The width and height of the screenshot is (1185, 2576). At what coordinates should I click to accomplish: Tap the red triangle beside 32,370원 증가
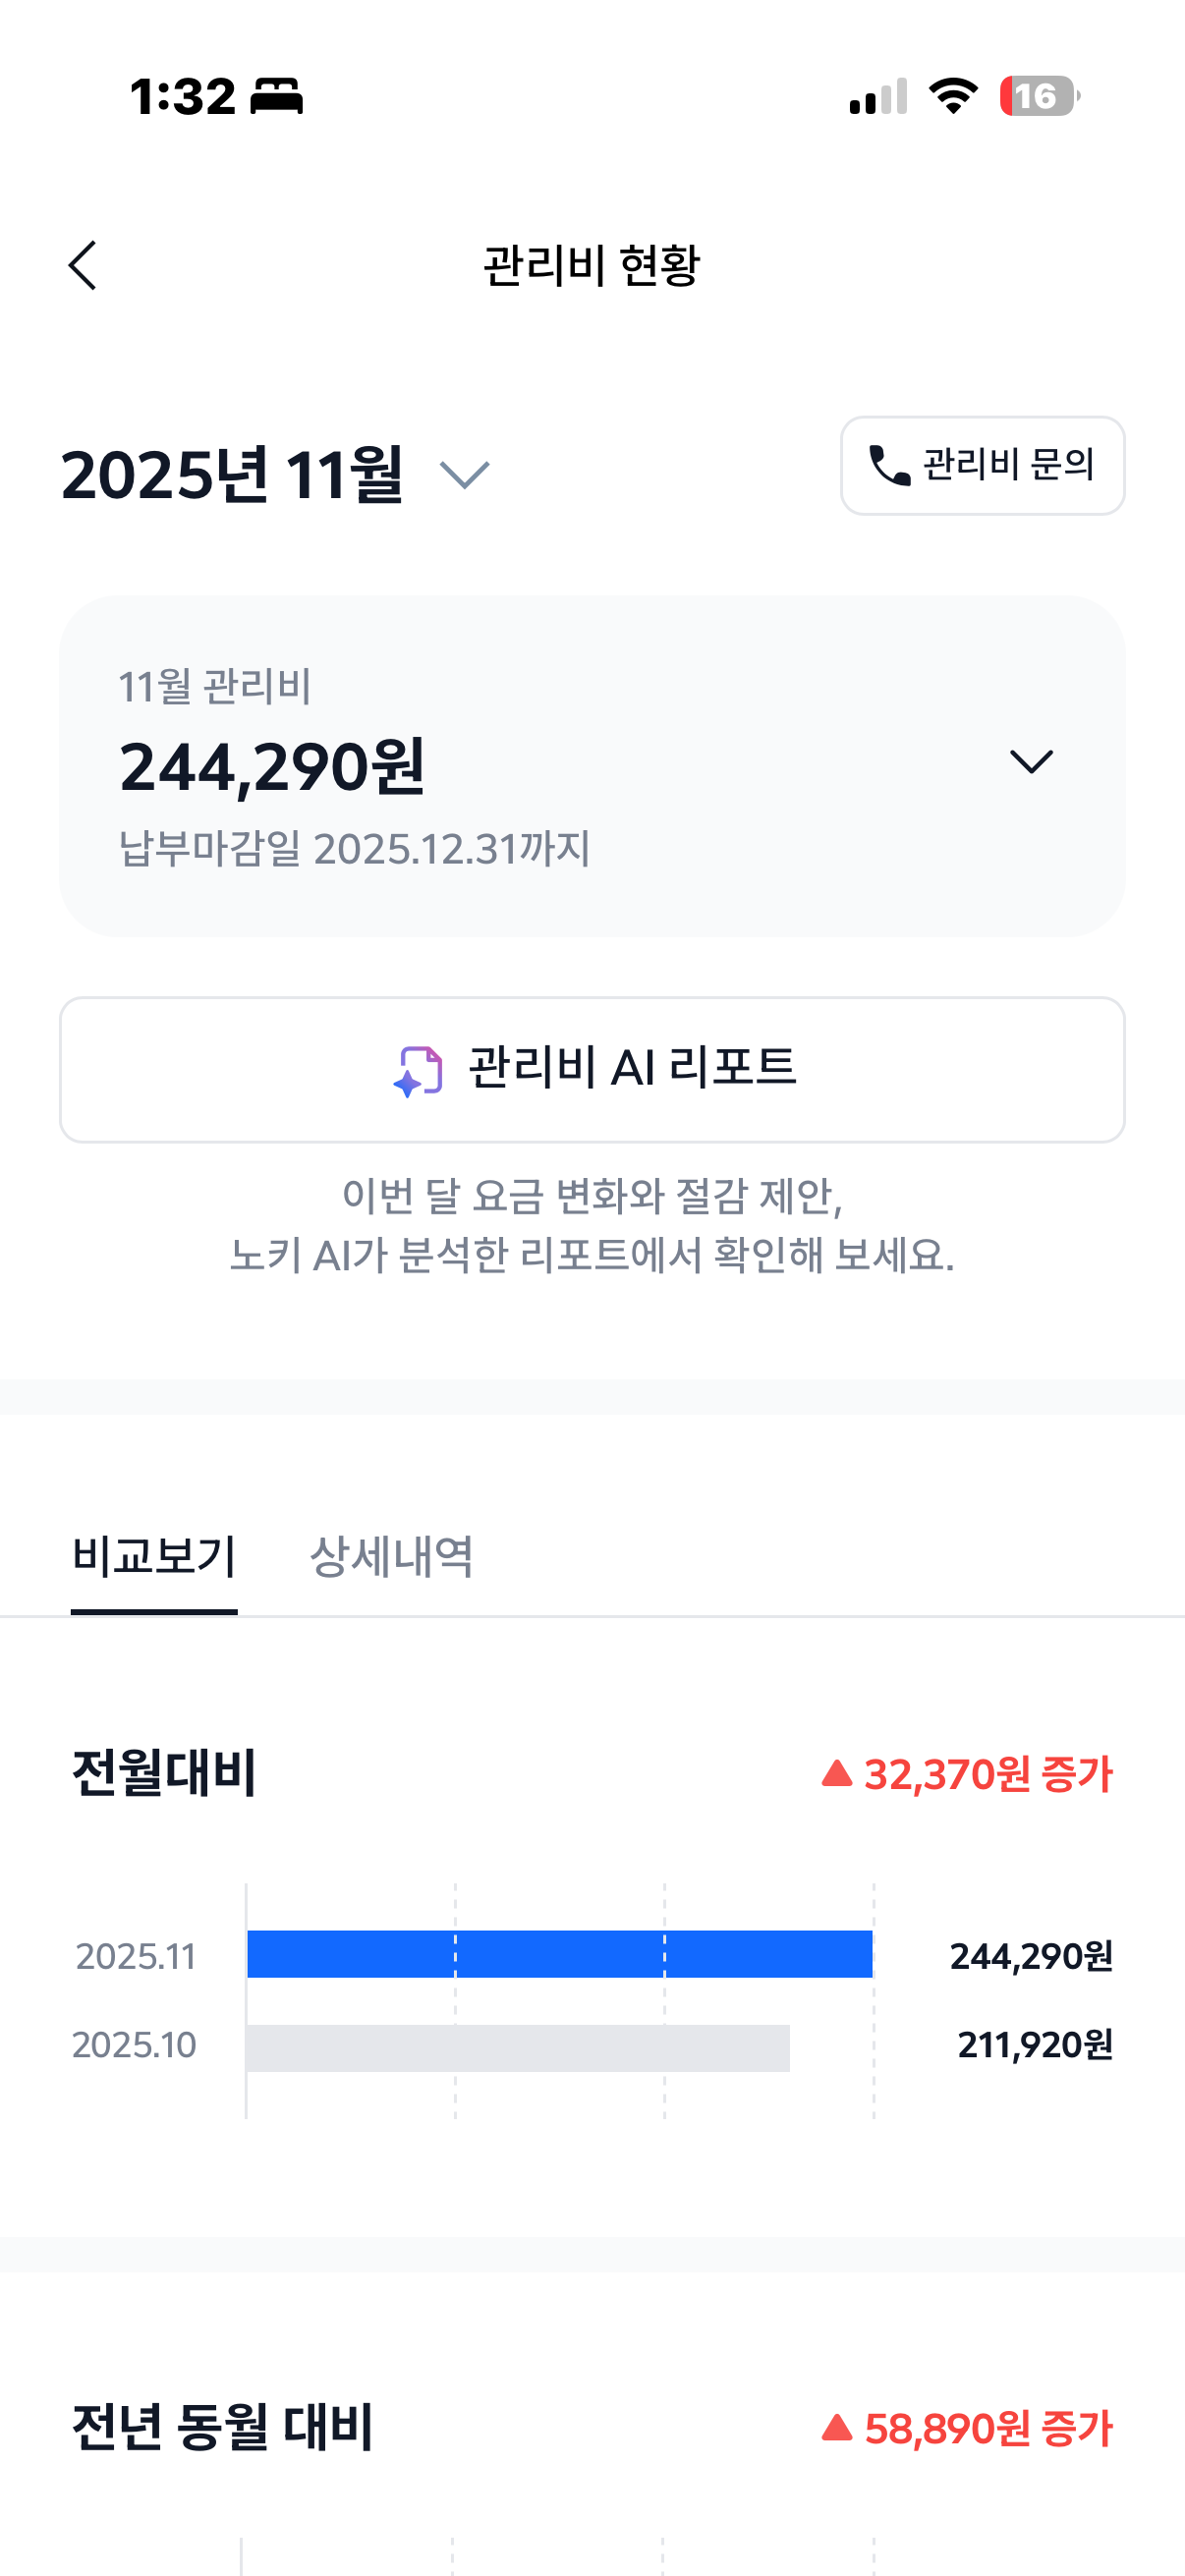point(836,1774)
